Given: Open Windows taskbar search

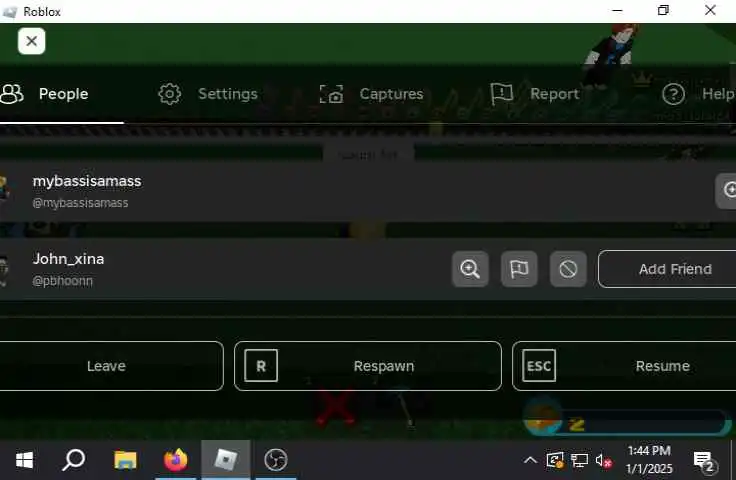Looking at the screenshot, I should (x=74, y=460).
